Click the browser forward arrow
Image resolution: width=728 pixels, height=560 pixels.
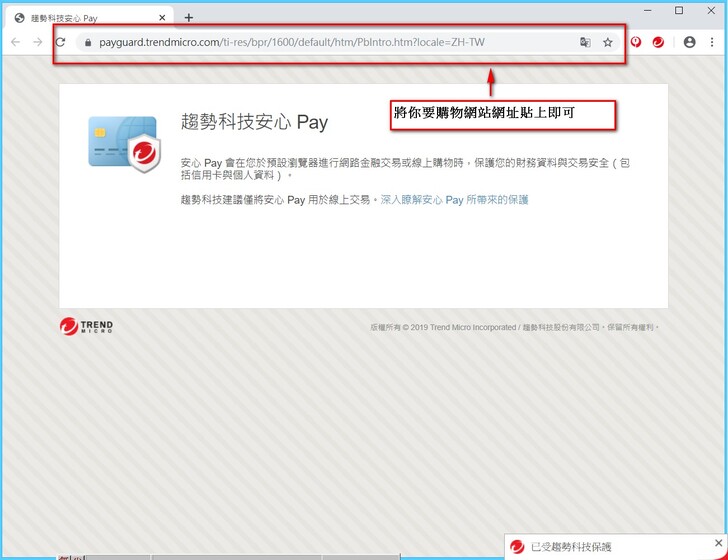(x=38, y=42)
